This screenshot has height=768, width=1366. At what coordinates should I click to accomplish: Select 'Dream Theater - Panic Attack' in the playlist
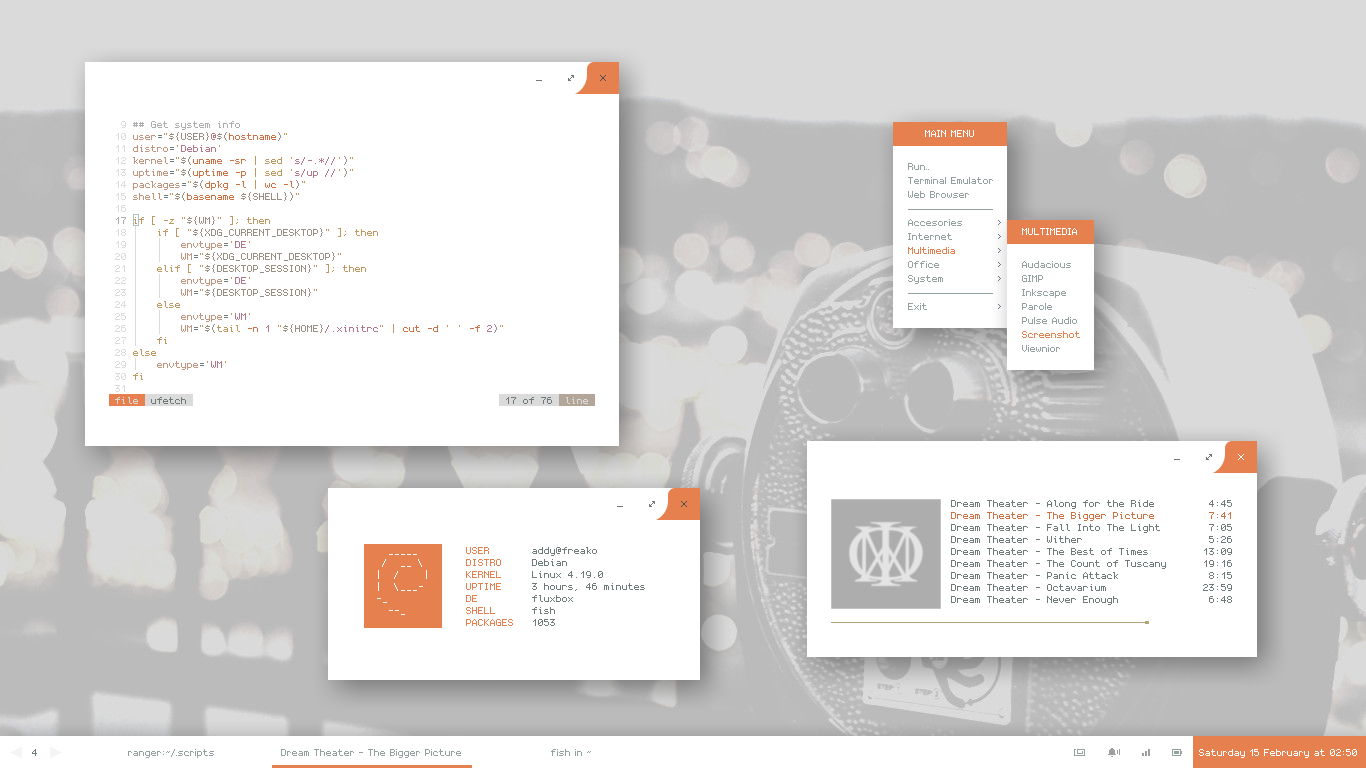1036,575
